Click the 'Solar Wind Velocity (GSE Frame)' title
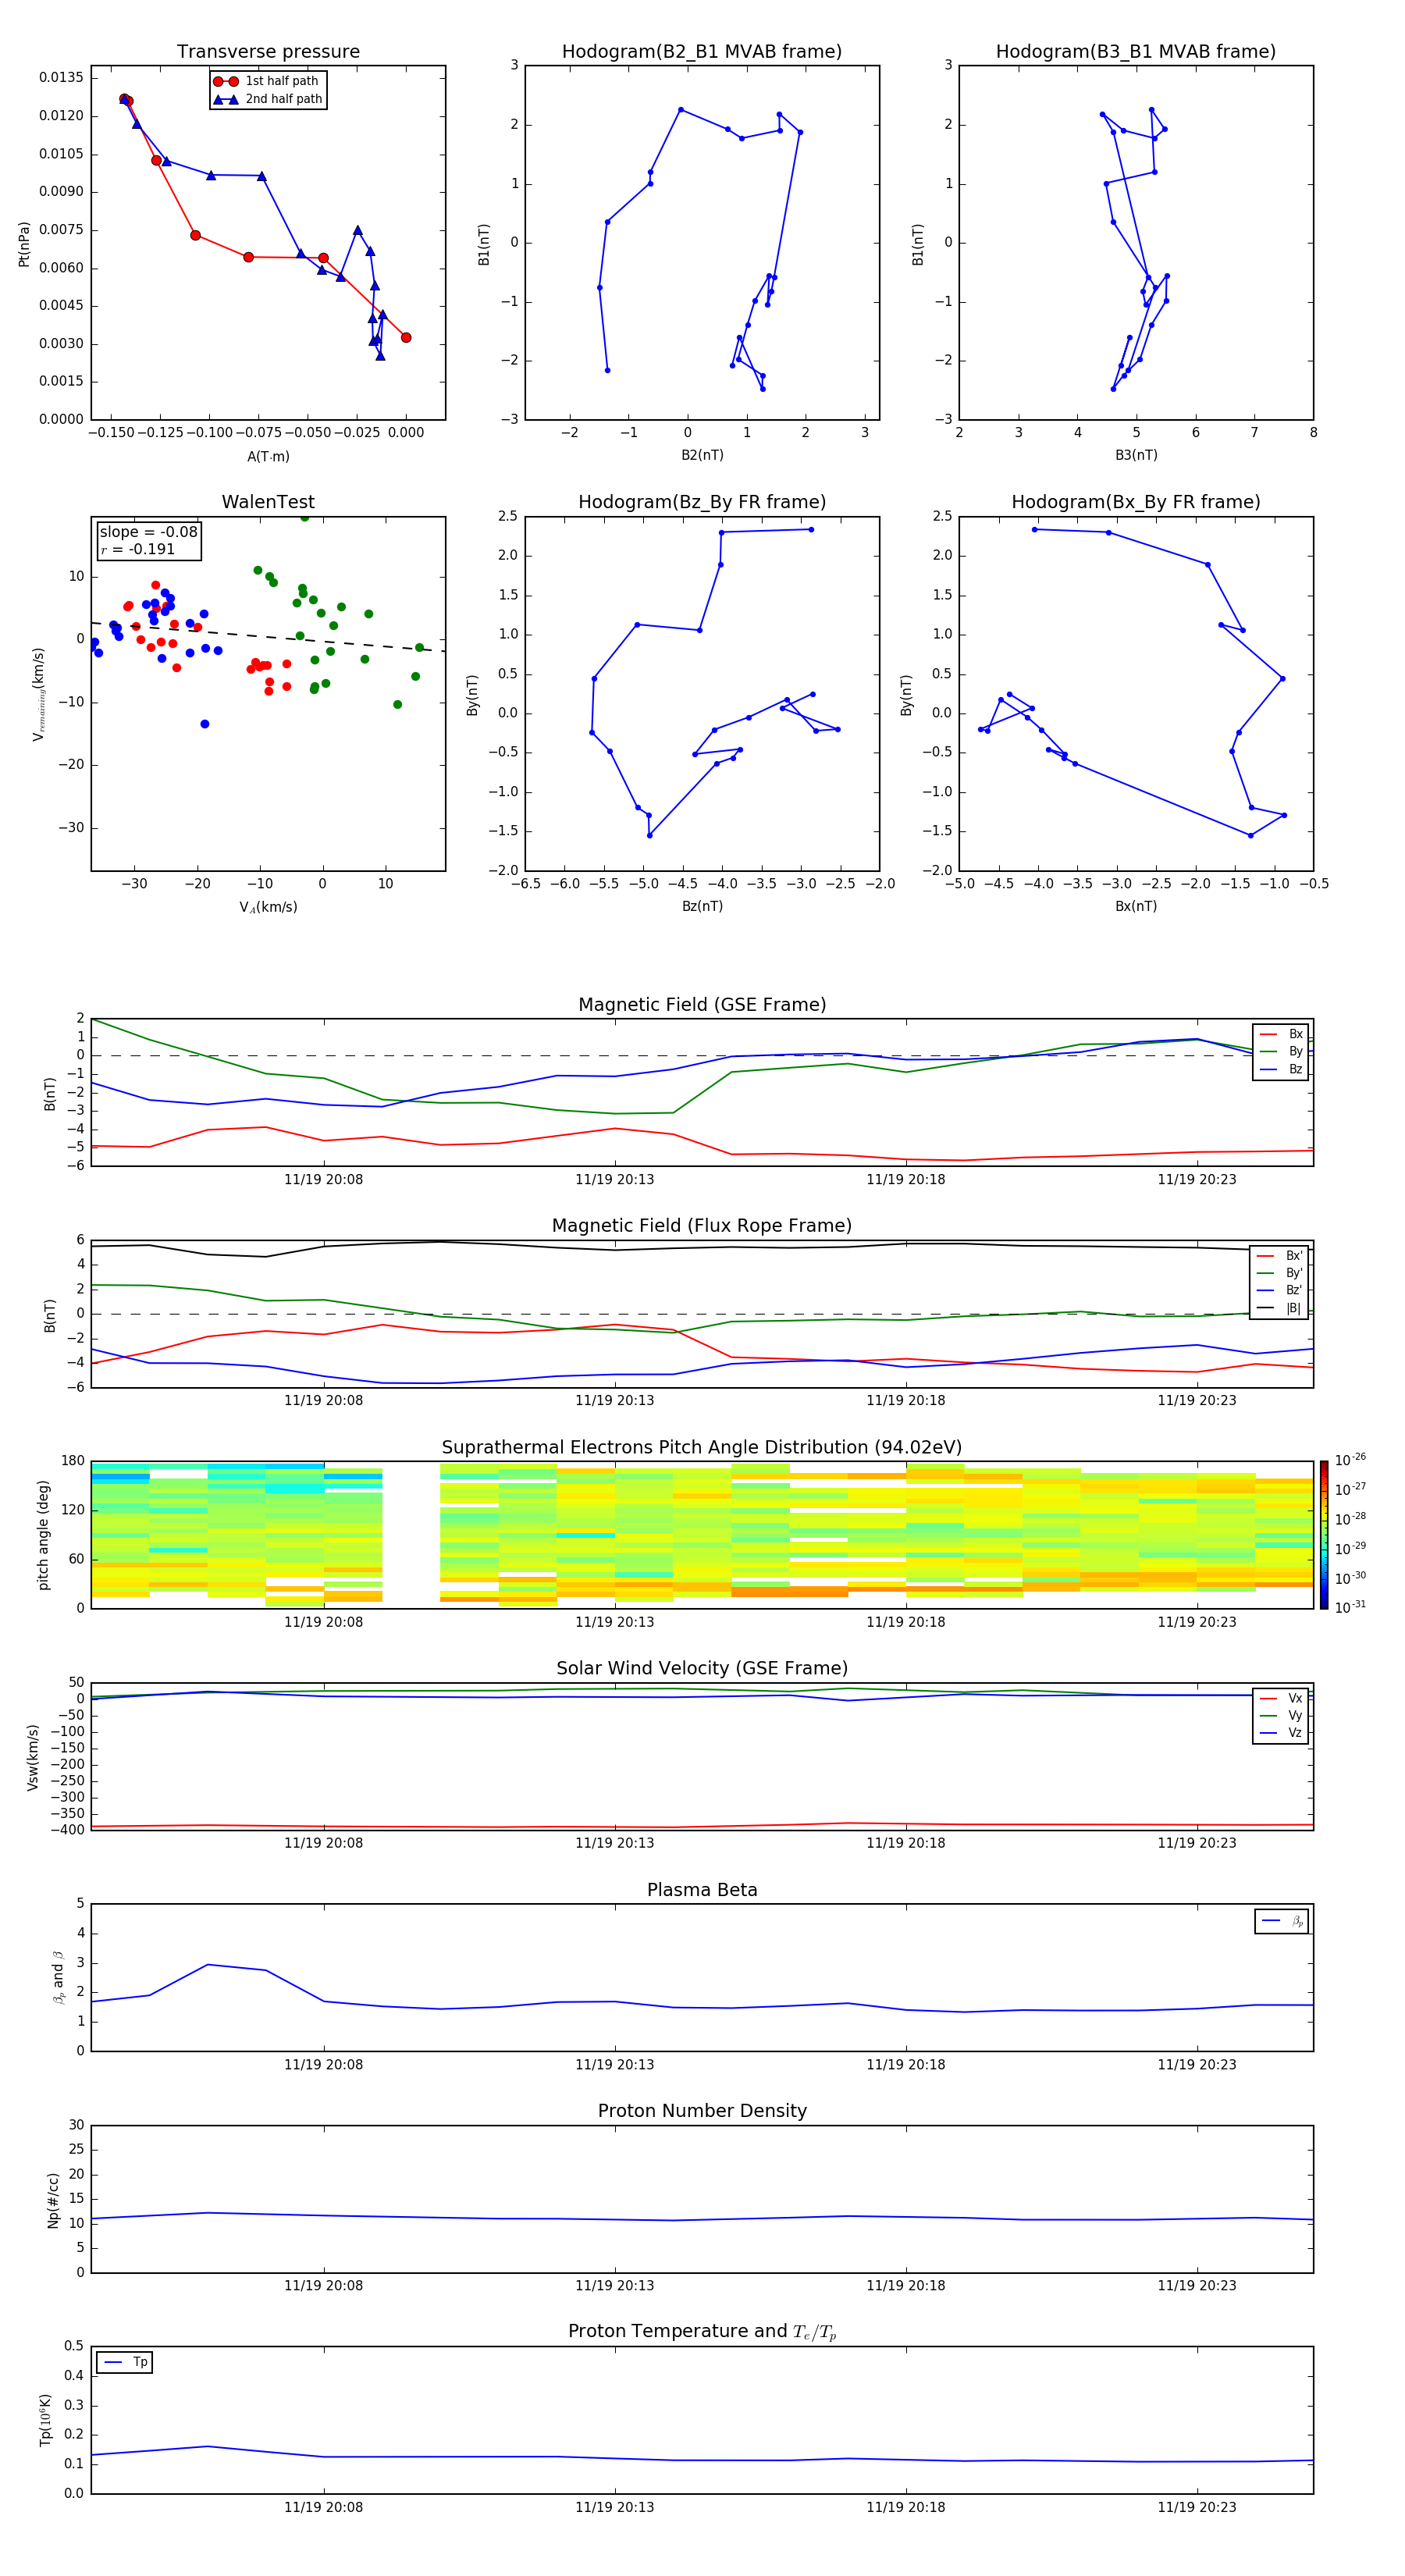1405x2576 pixels. [x=702, y=1669]
